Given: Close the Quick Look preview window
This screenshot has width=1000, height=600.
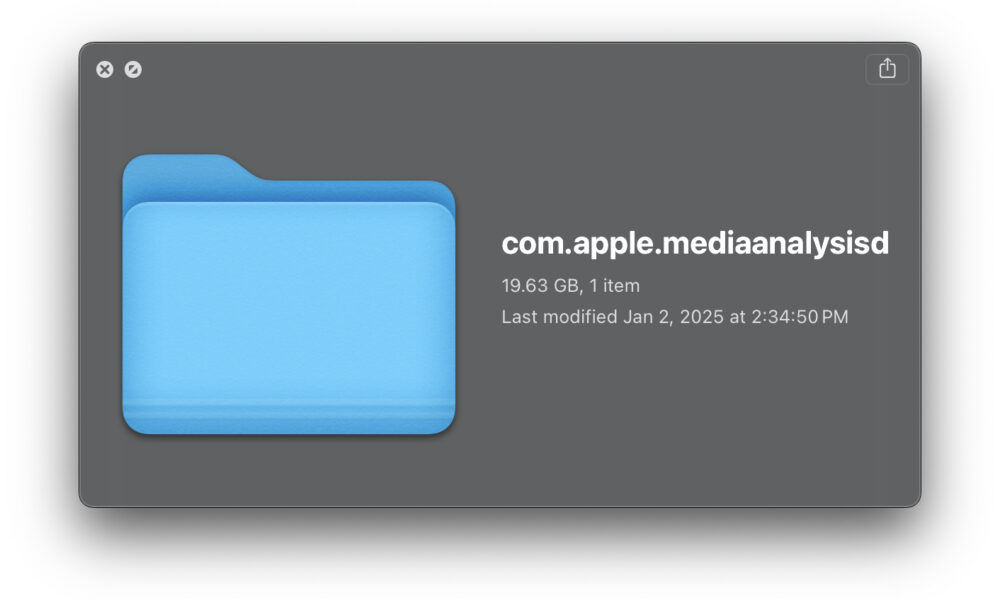Looking at the screenshot, I should click(105, 70).
